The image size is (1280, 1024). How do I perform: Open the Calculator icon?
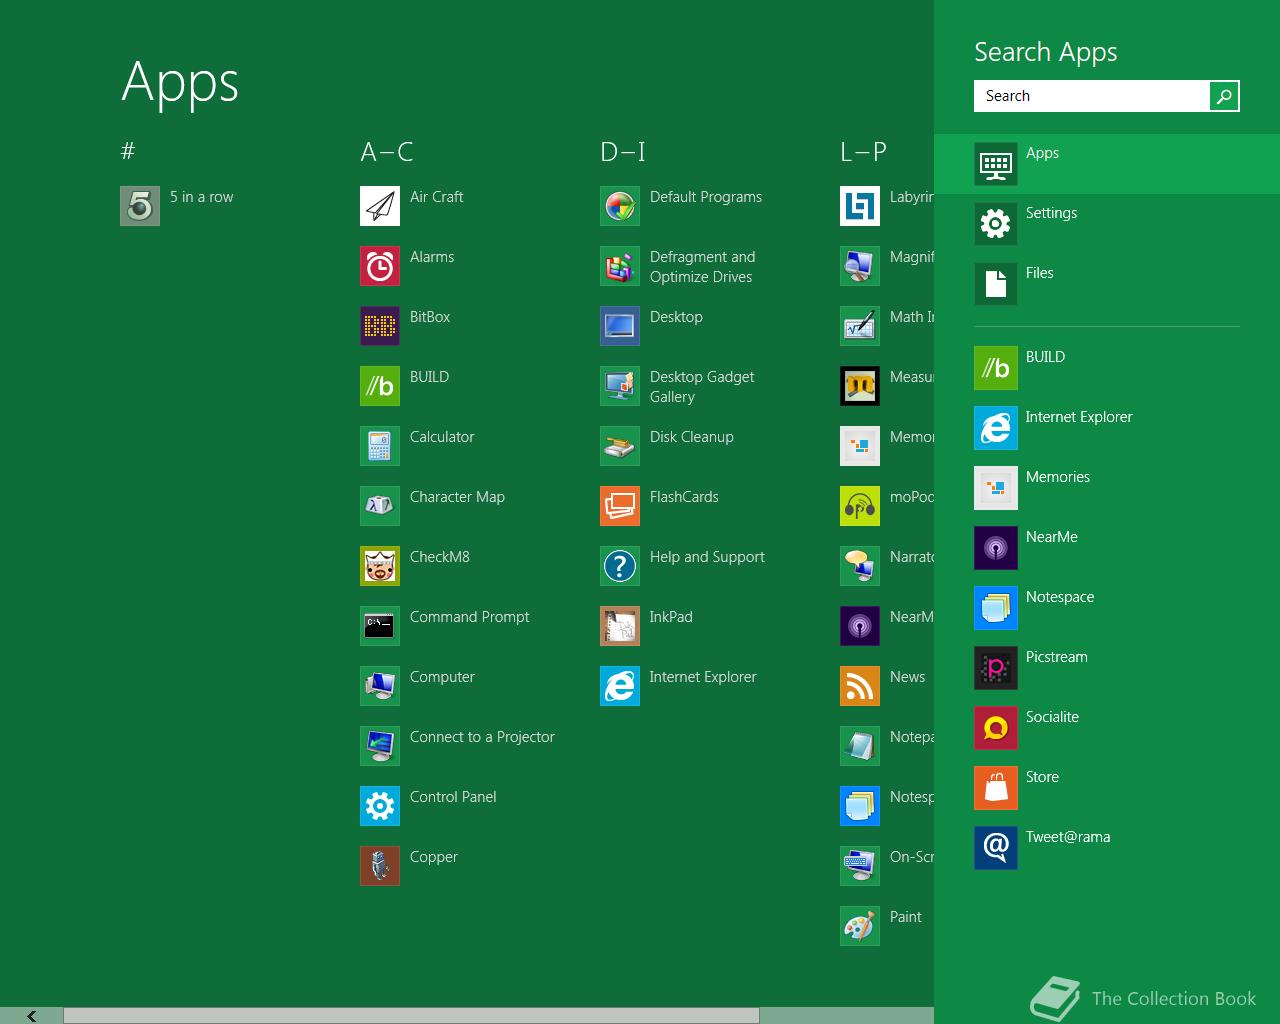click(x=380, y=446)
